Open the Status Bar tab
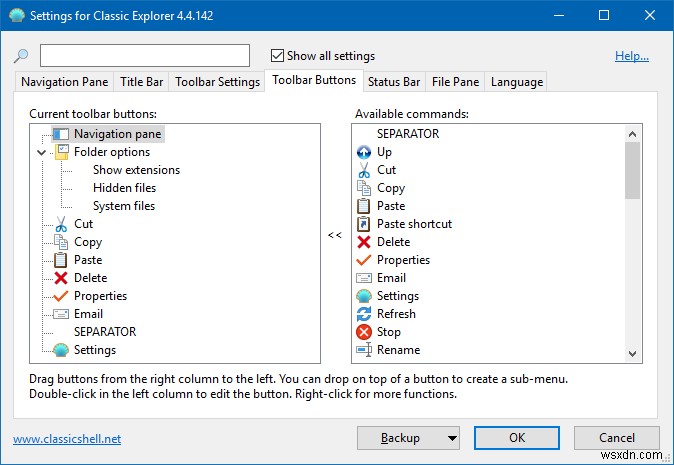The height and width of the screenshot is (465, 674). click(x=393, y=82)
